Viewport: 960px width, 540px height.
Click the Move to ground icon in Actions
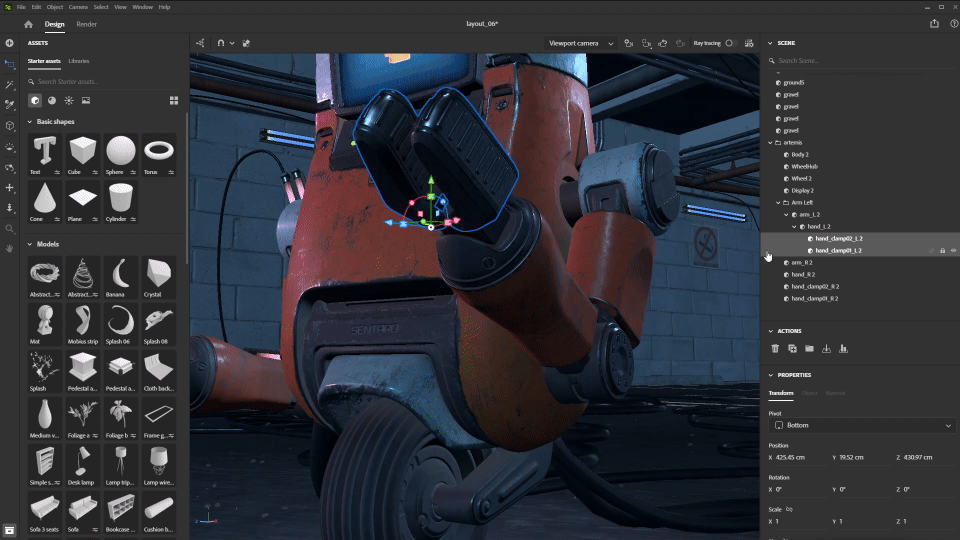[827, 348]
